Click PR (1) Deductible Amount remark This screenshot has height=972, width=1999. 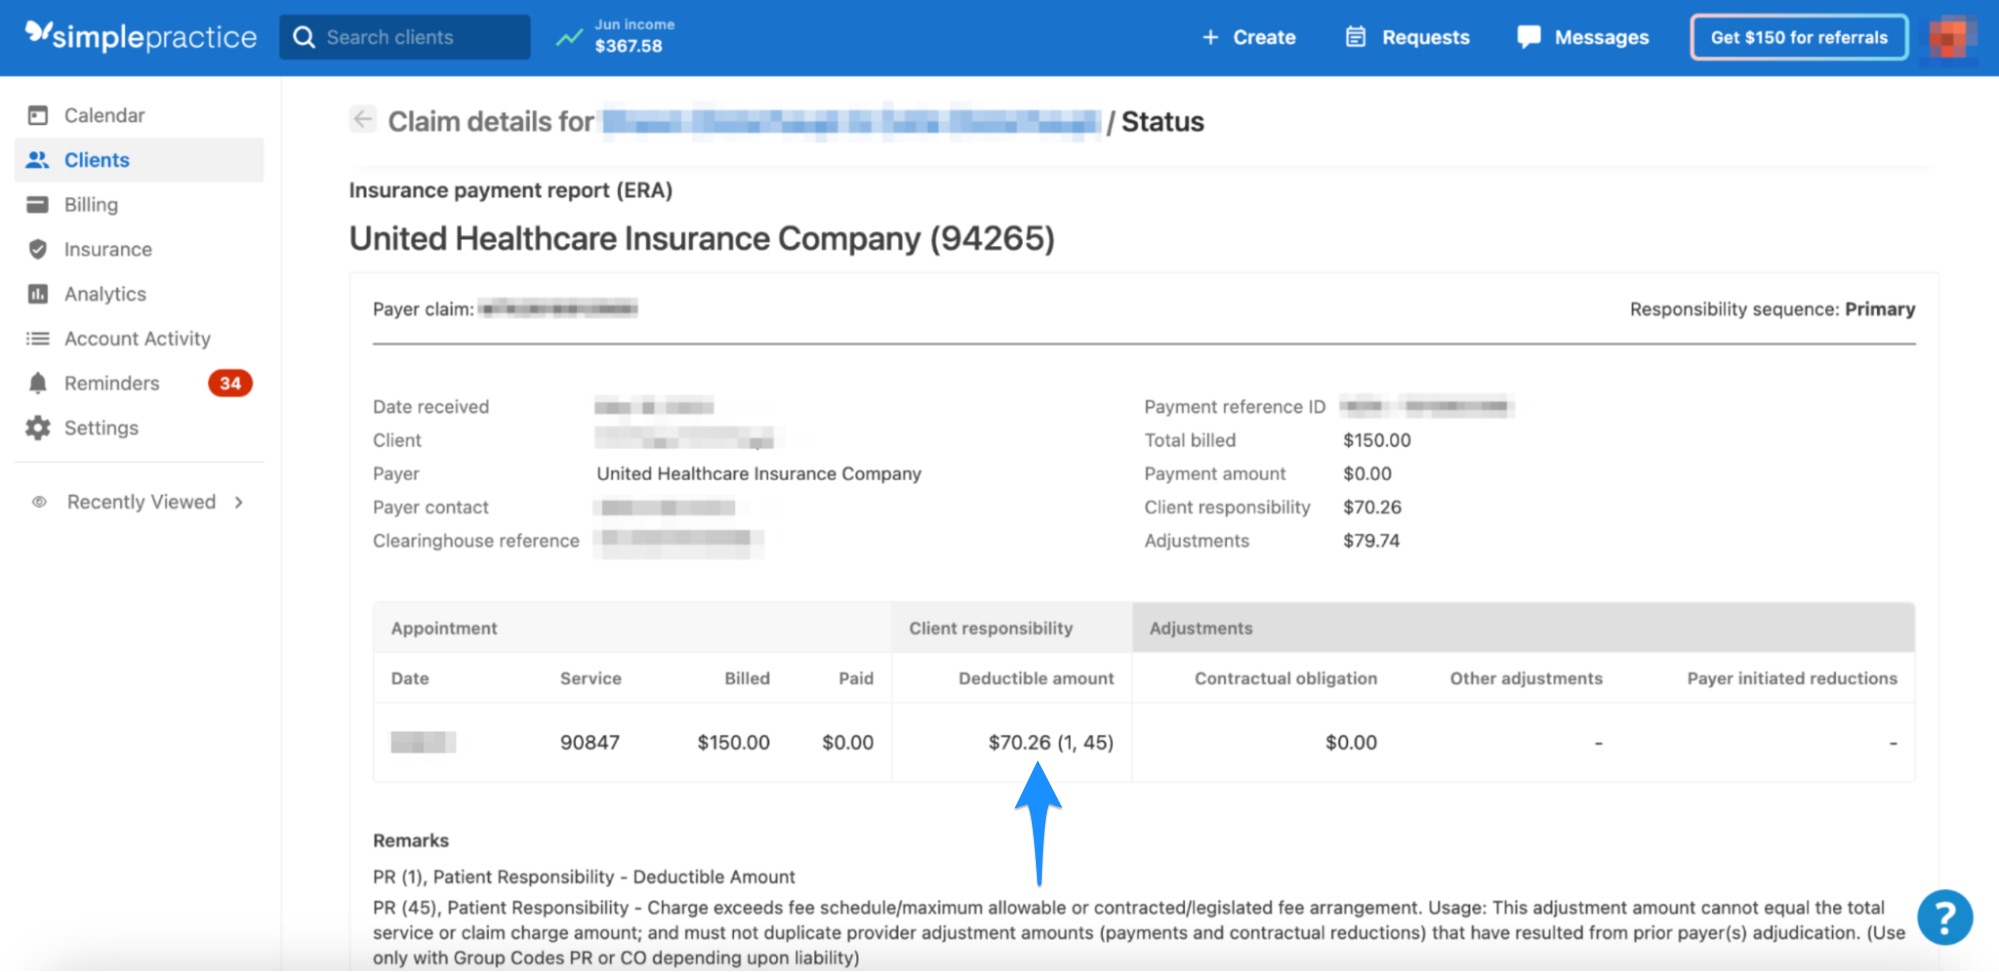tap(584, 877)
